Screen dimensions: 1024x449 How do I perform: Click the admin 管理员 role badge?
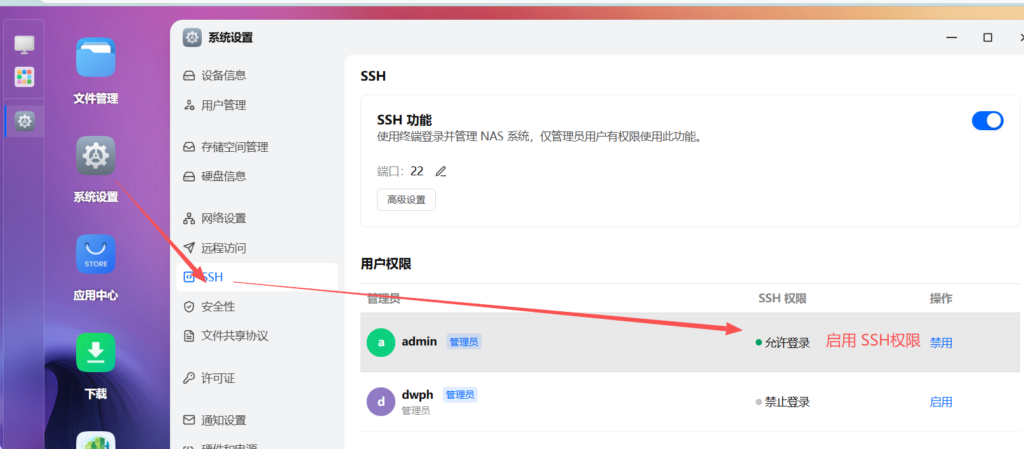464,341
